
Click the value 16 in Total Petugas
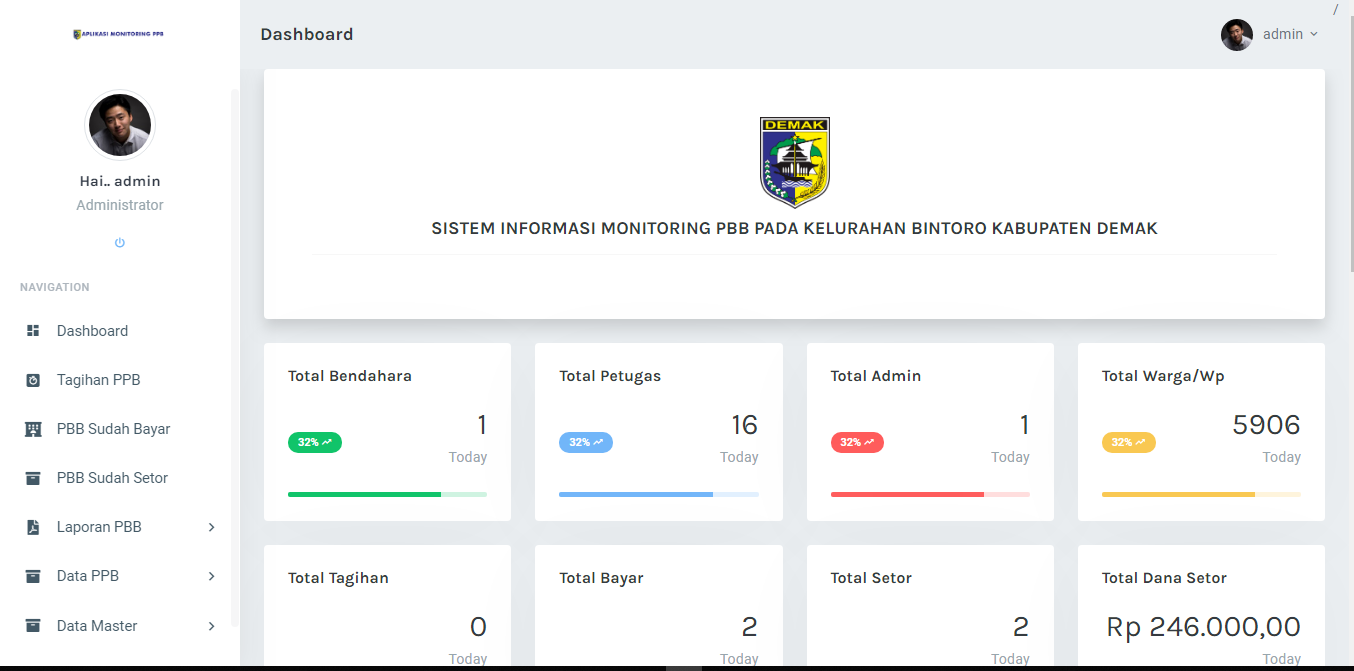744,425
